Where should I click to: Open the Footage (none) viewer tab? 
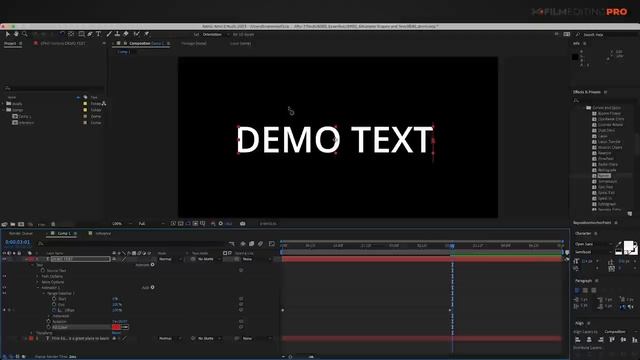pos(194,43)
